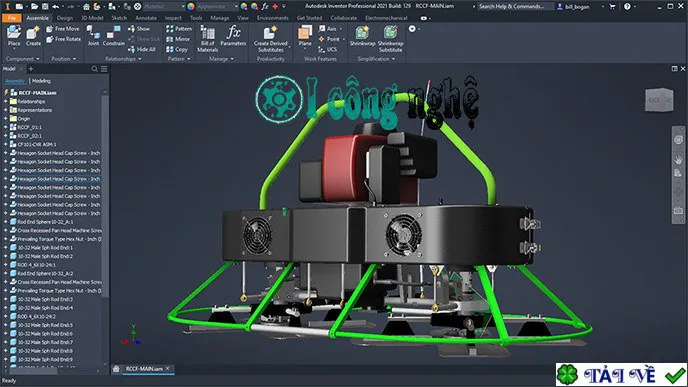Select the Pattern component tool

179,29
